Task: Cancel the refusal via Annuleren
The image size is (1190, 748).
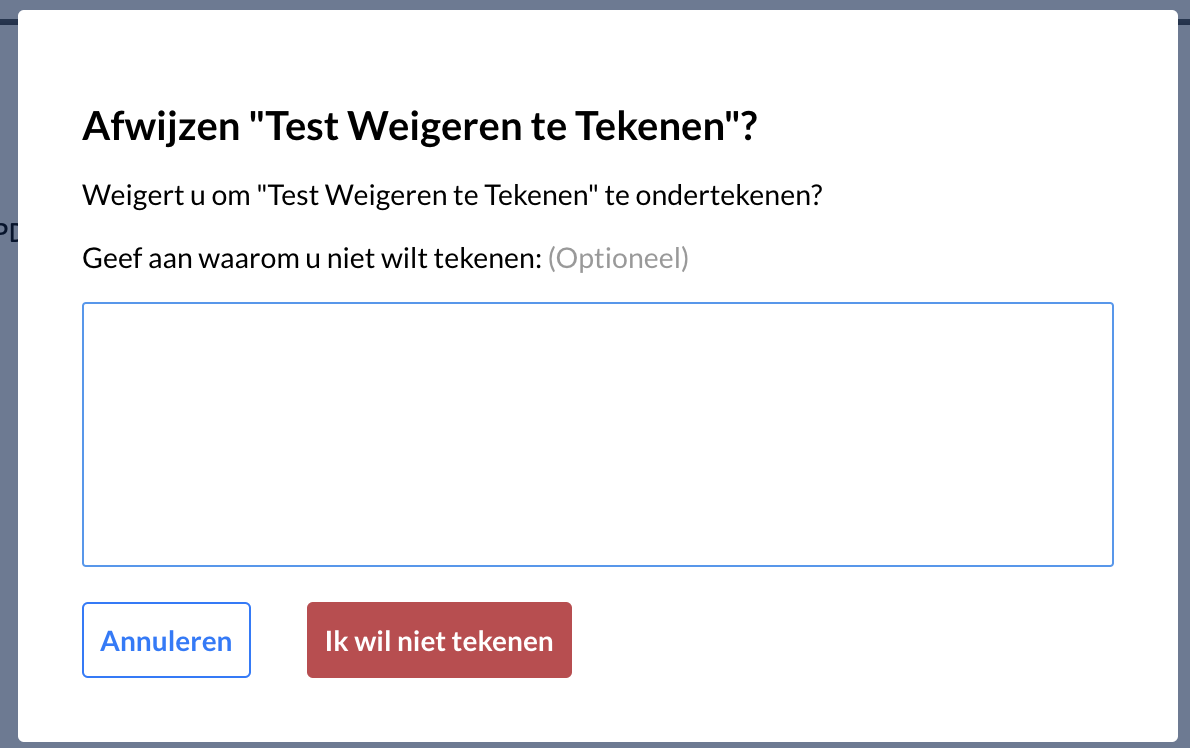Action: [166, 640]
